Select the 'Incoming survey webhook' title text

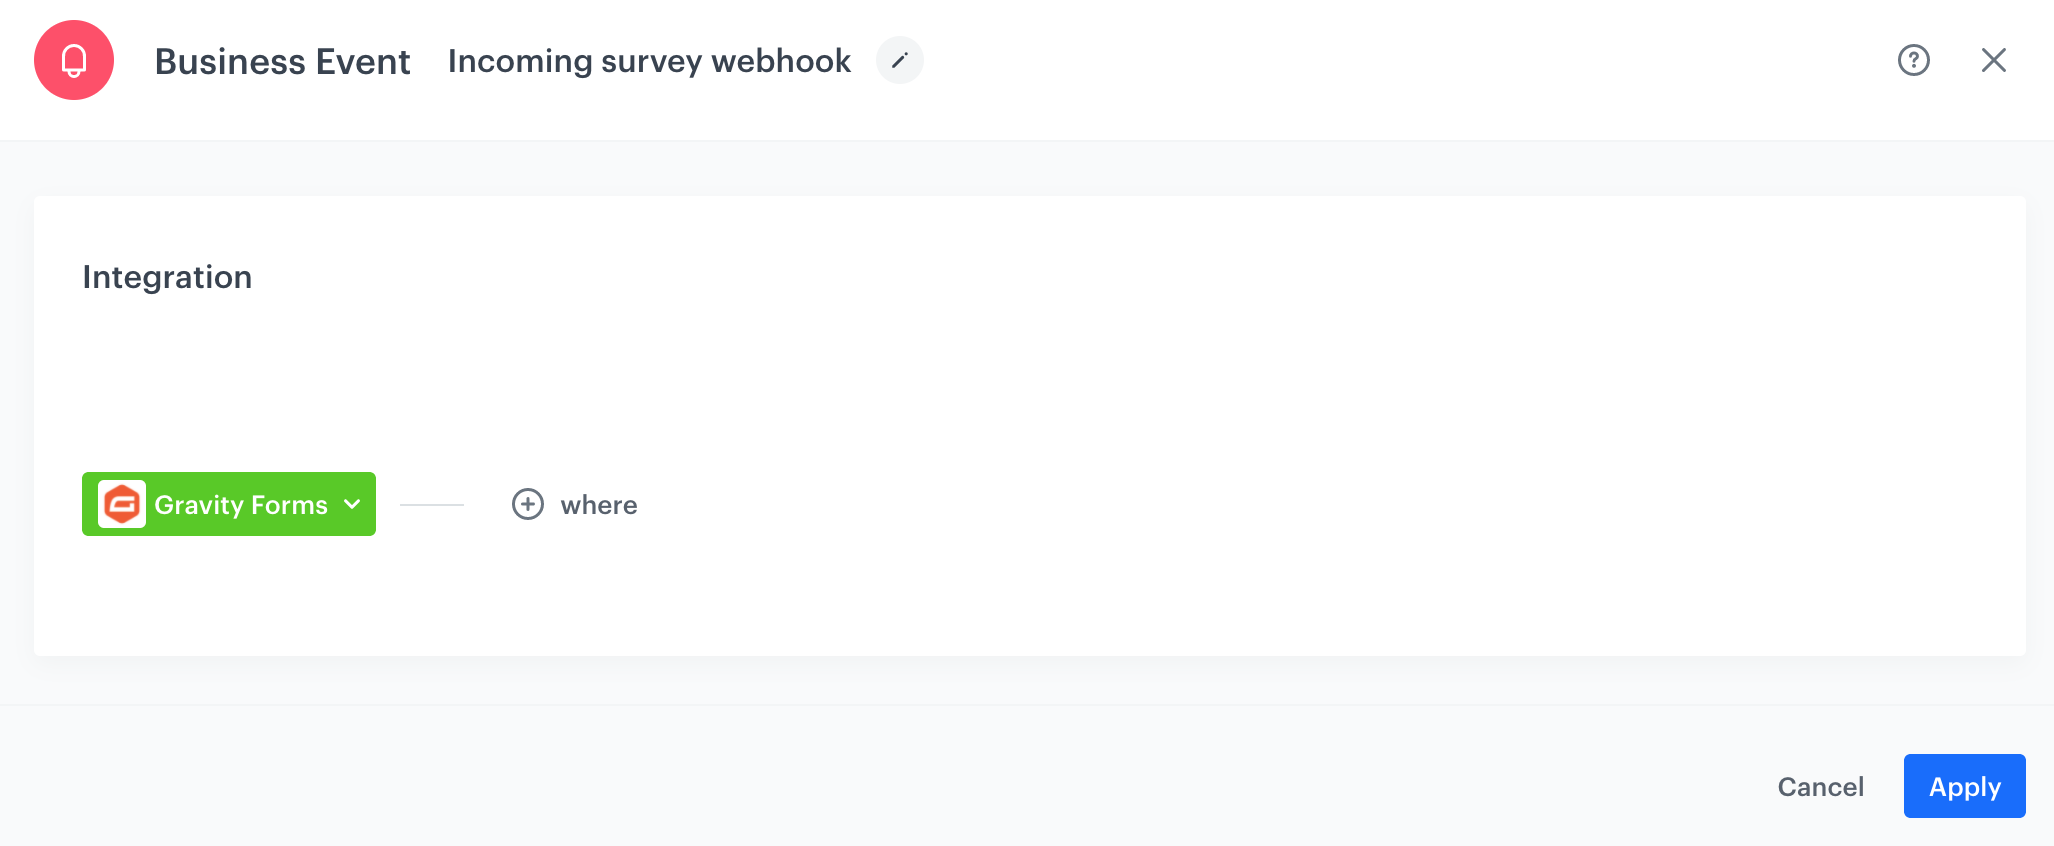(x=649, y=60)
